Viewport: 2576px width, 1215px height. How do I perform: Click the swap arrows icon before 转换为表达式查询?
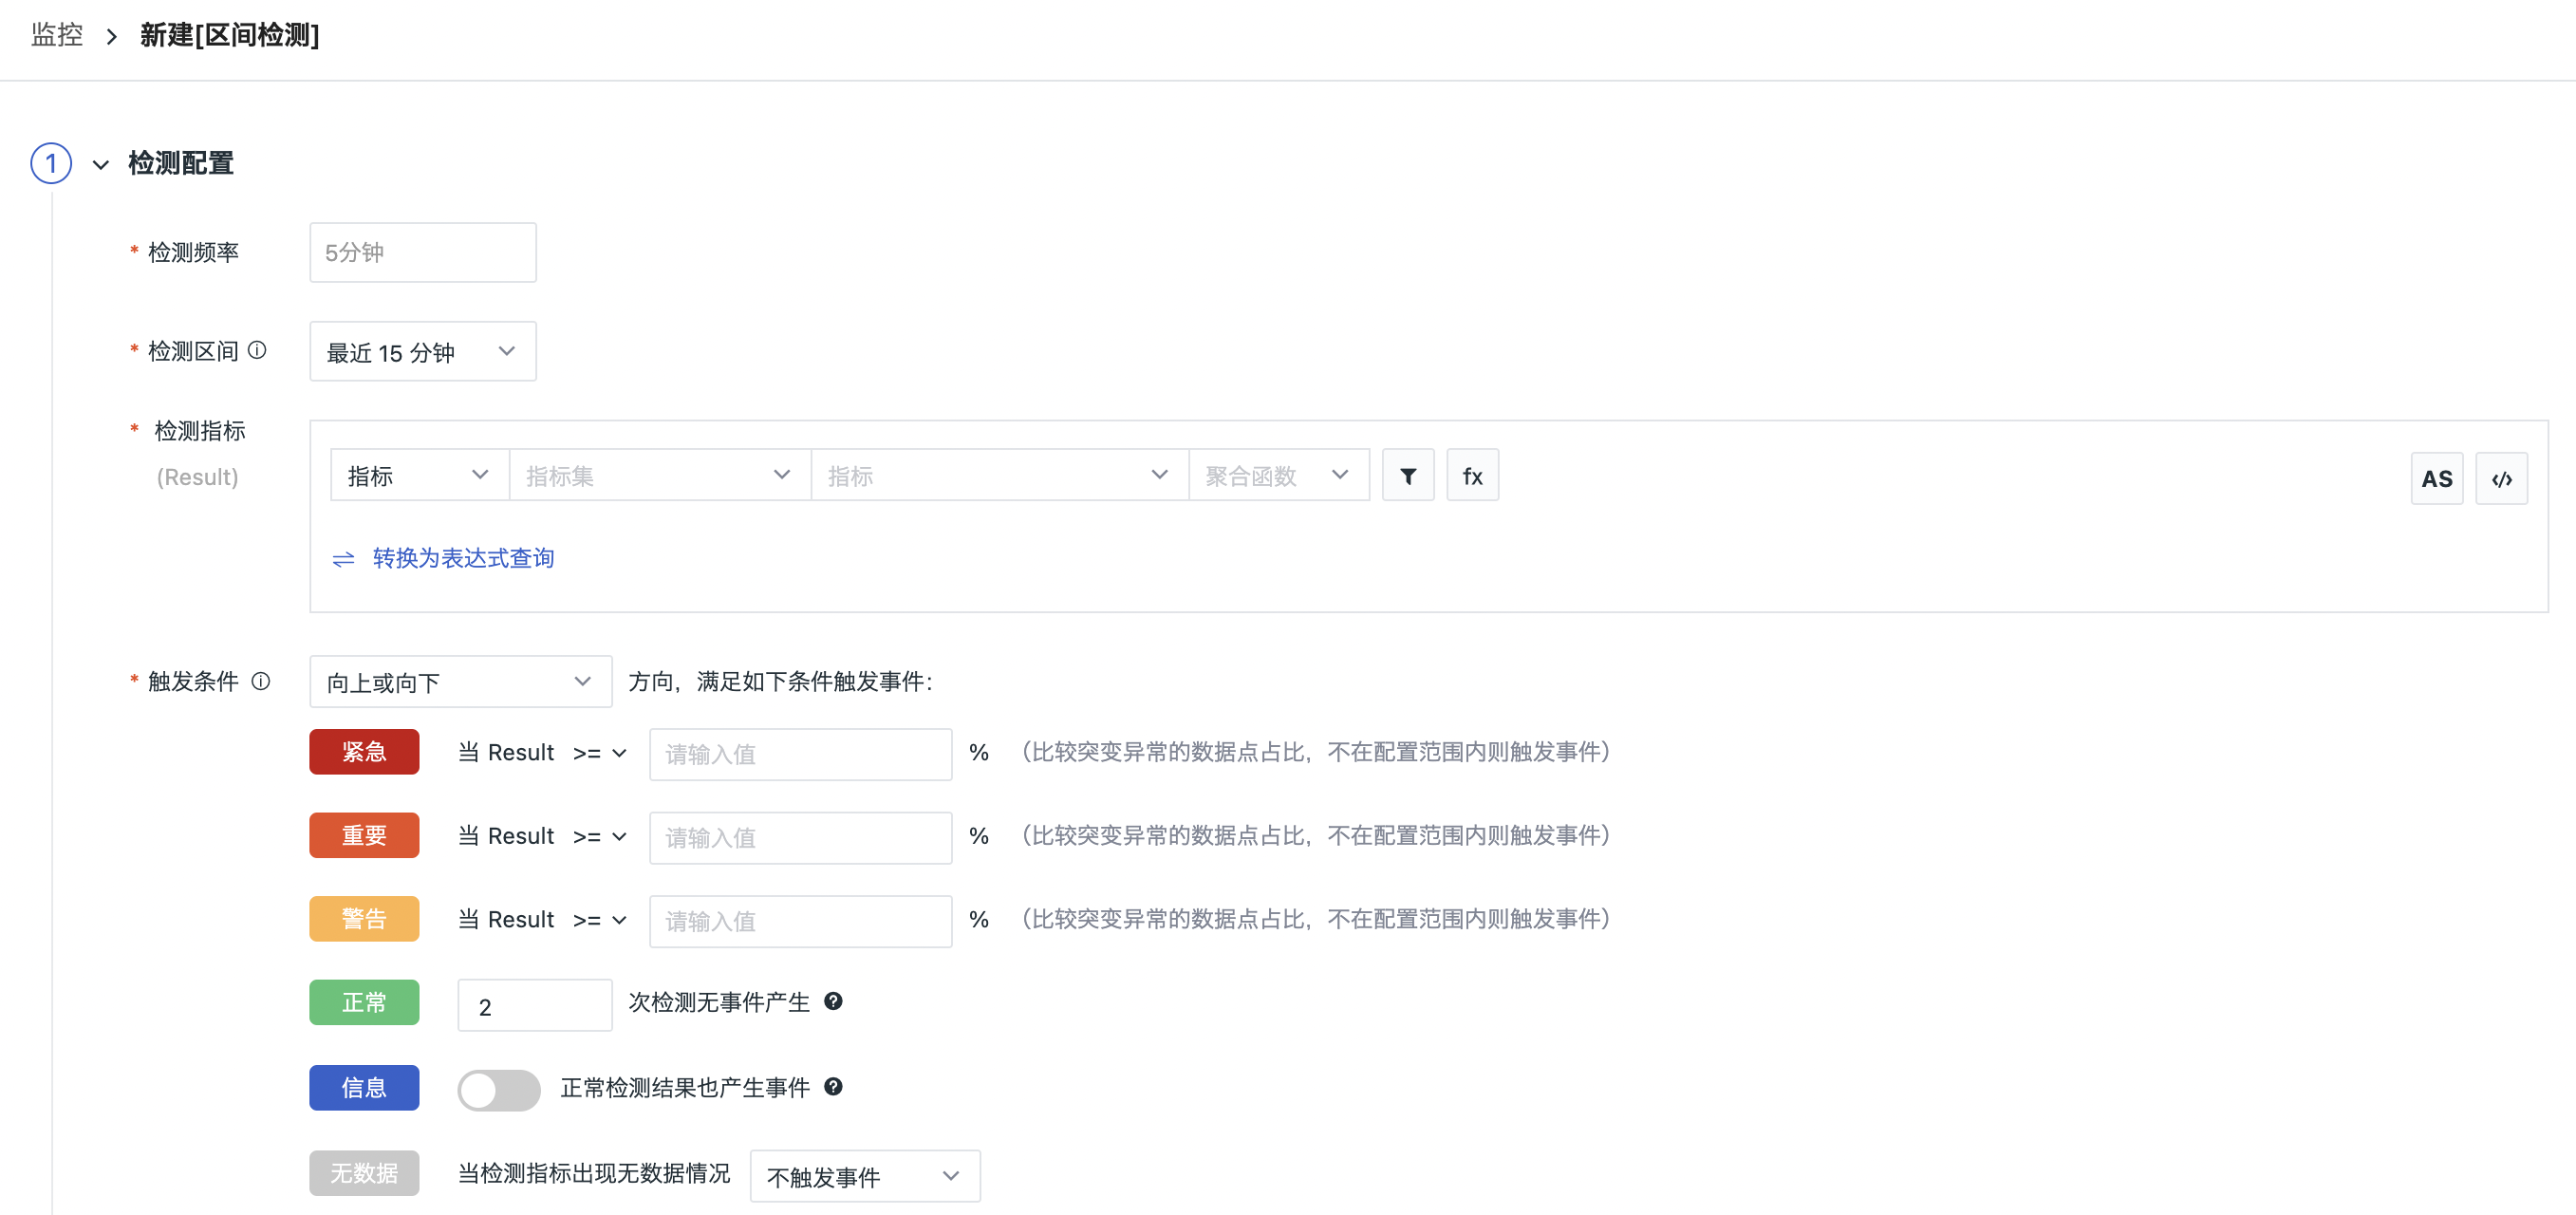[343, 559]
